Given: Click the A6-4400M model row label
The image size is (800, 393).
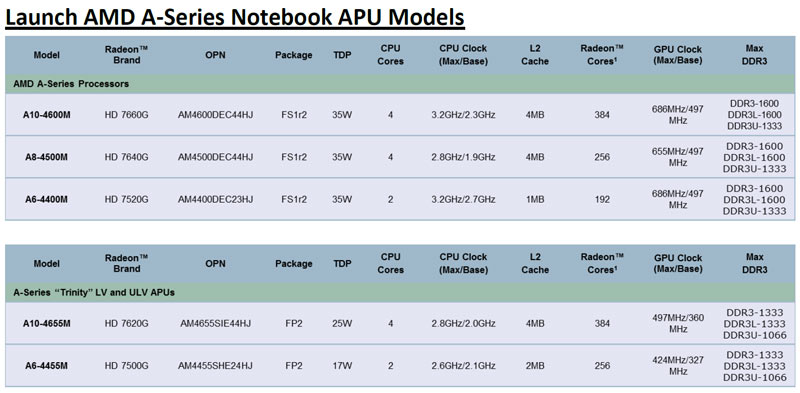Looking at the screenshot, I should (x=46, y=199).
